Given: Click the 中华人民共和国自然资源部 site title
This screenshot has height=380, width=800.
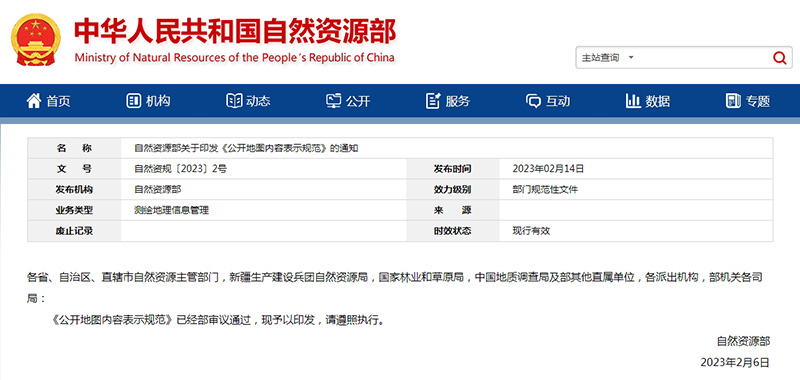Looking at the screenshot, I should (x=235, y=31).
